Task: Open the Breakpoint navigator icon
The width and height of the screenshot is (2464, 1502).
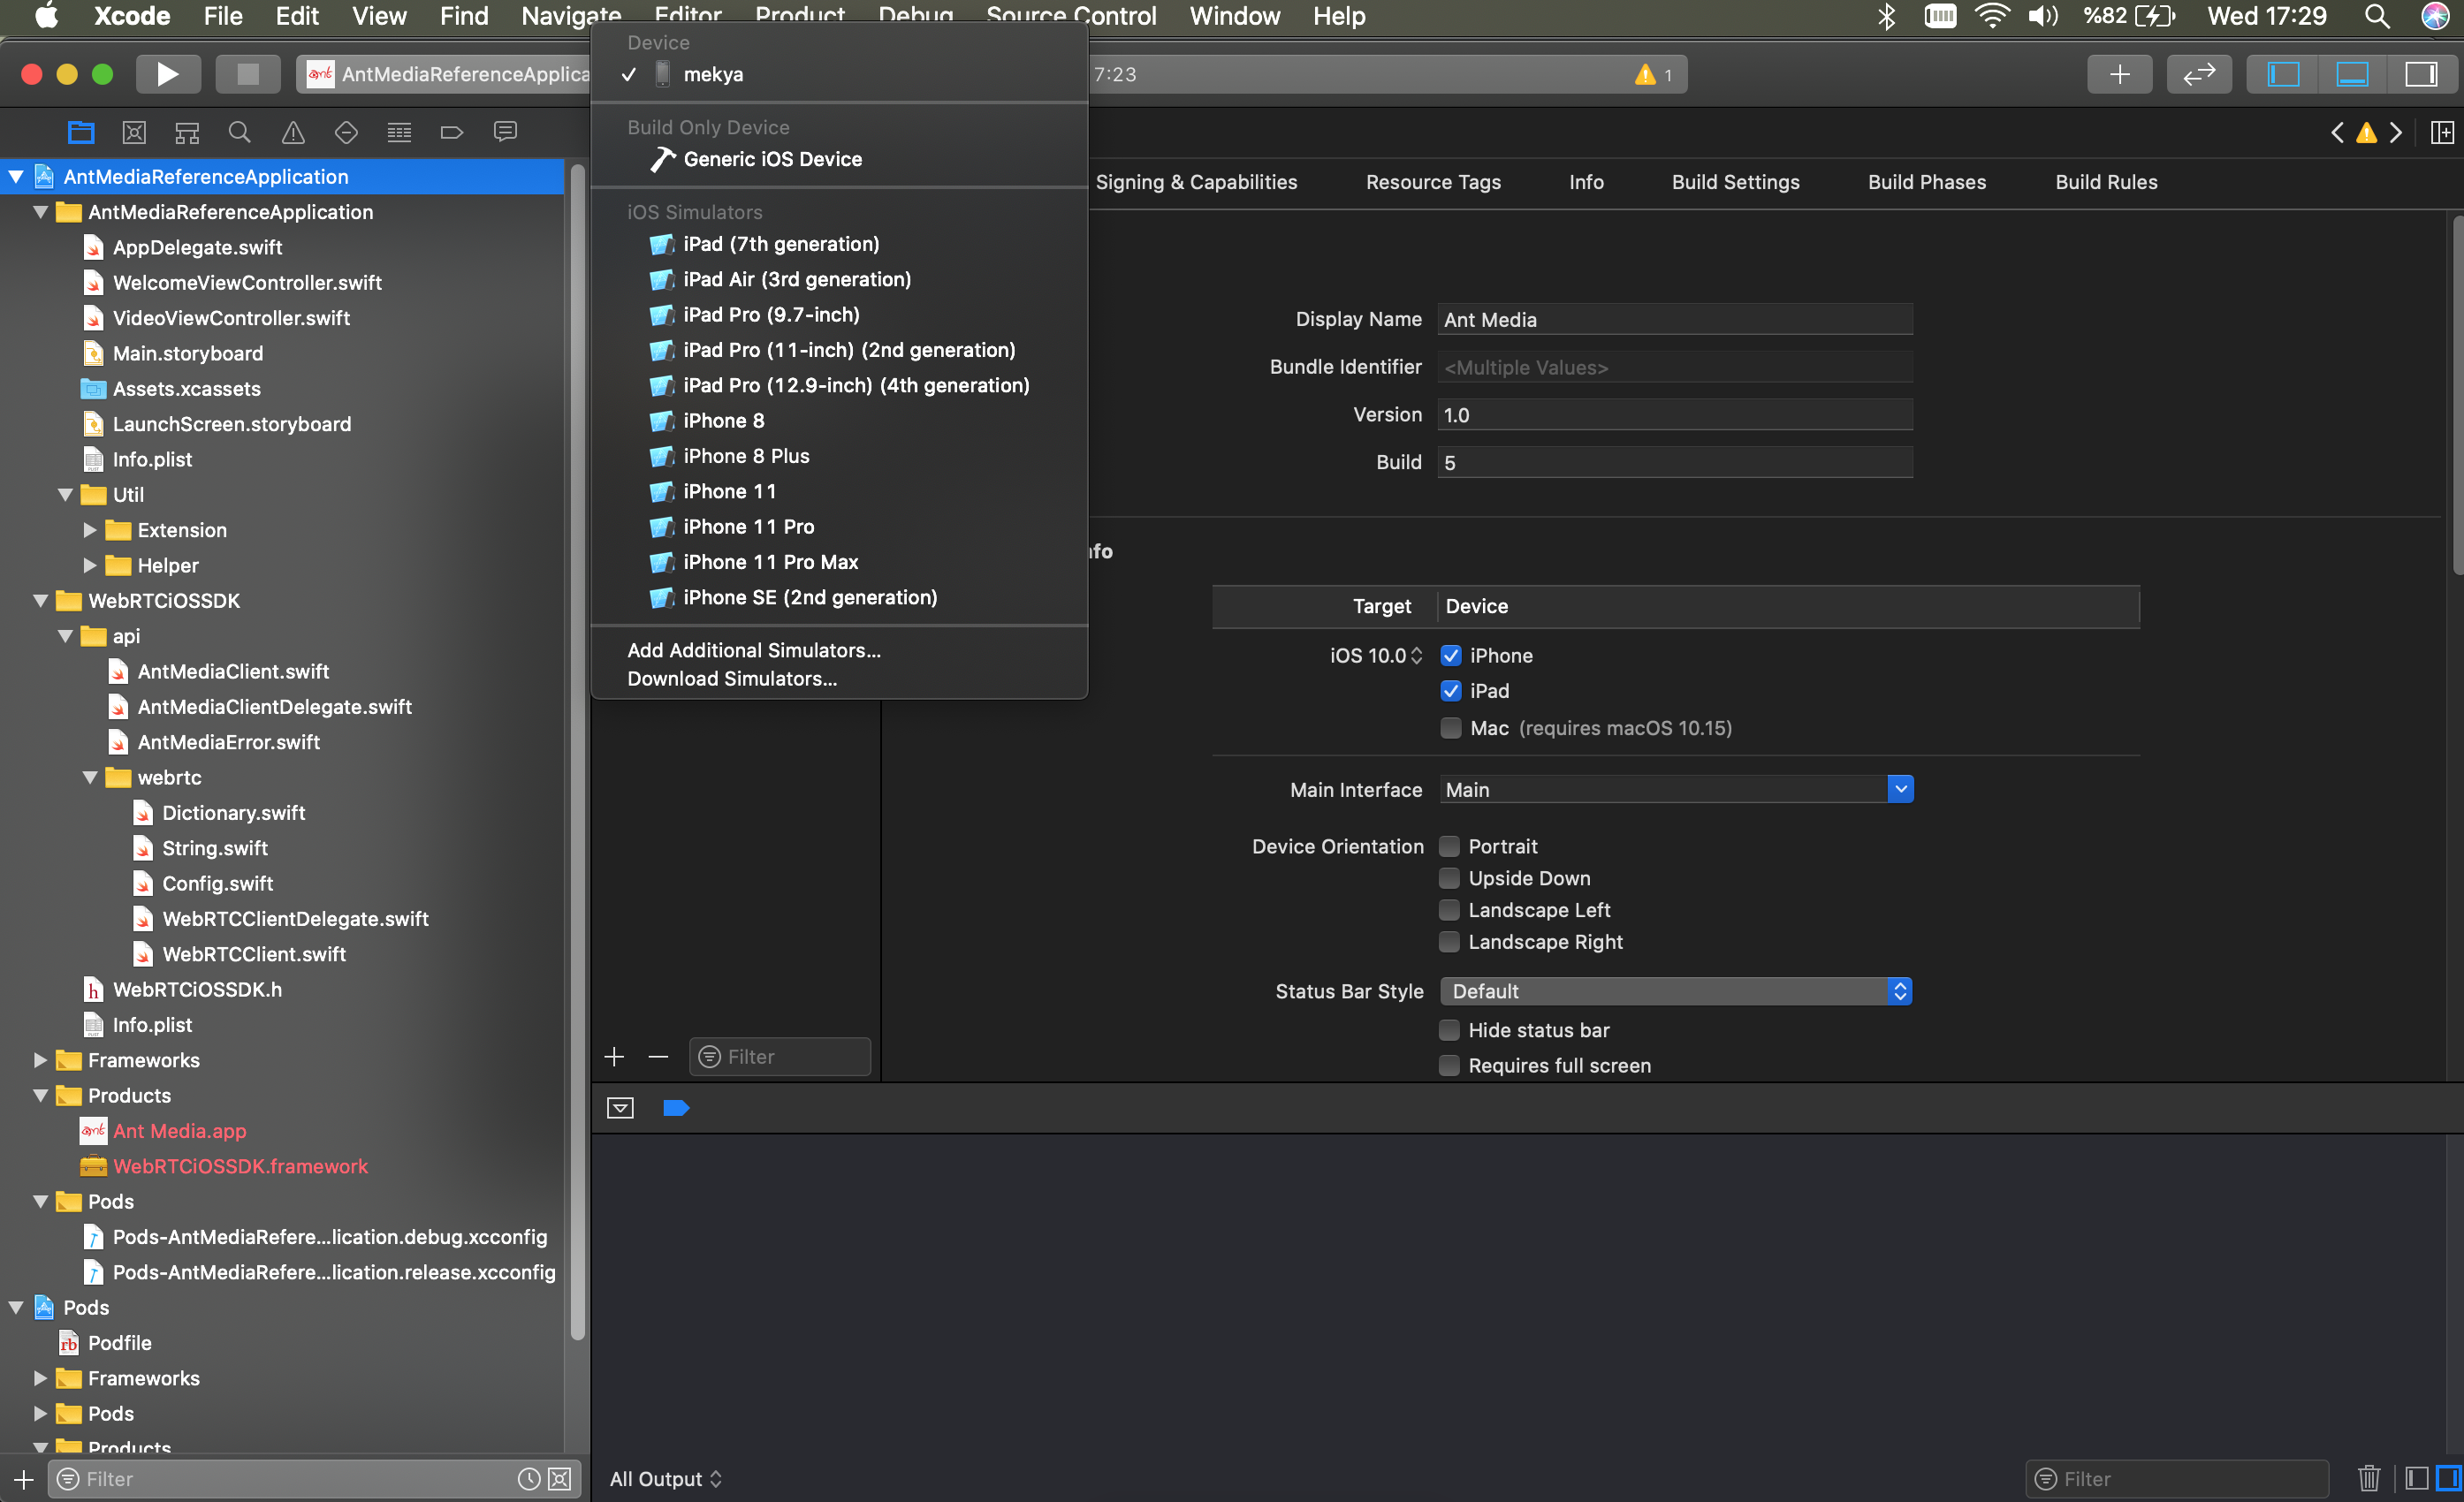Action: [452, 132]
